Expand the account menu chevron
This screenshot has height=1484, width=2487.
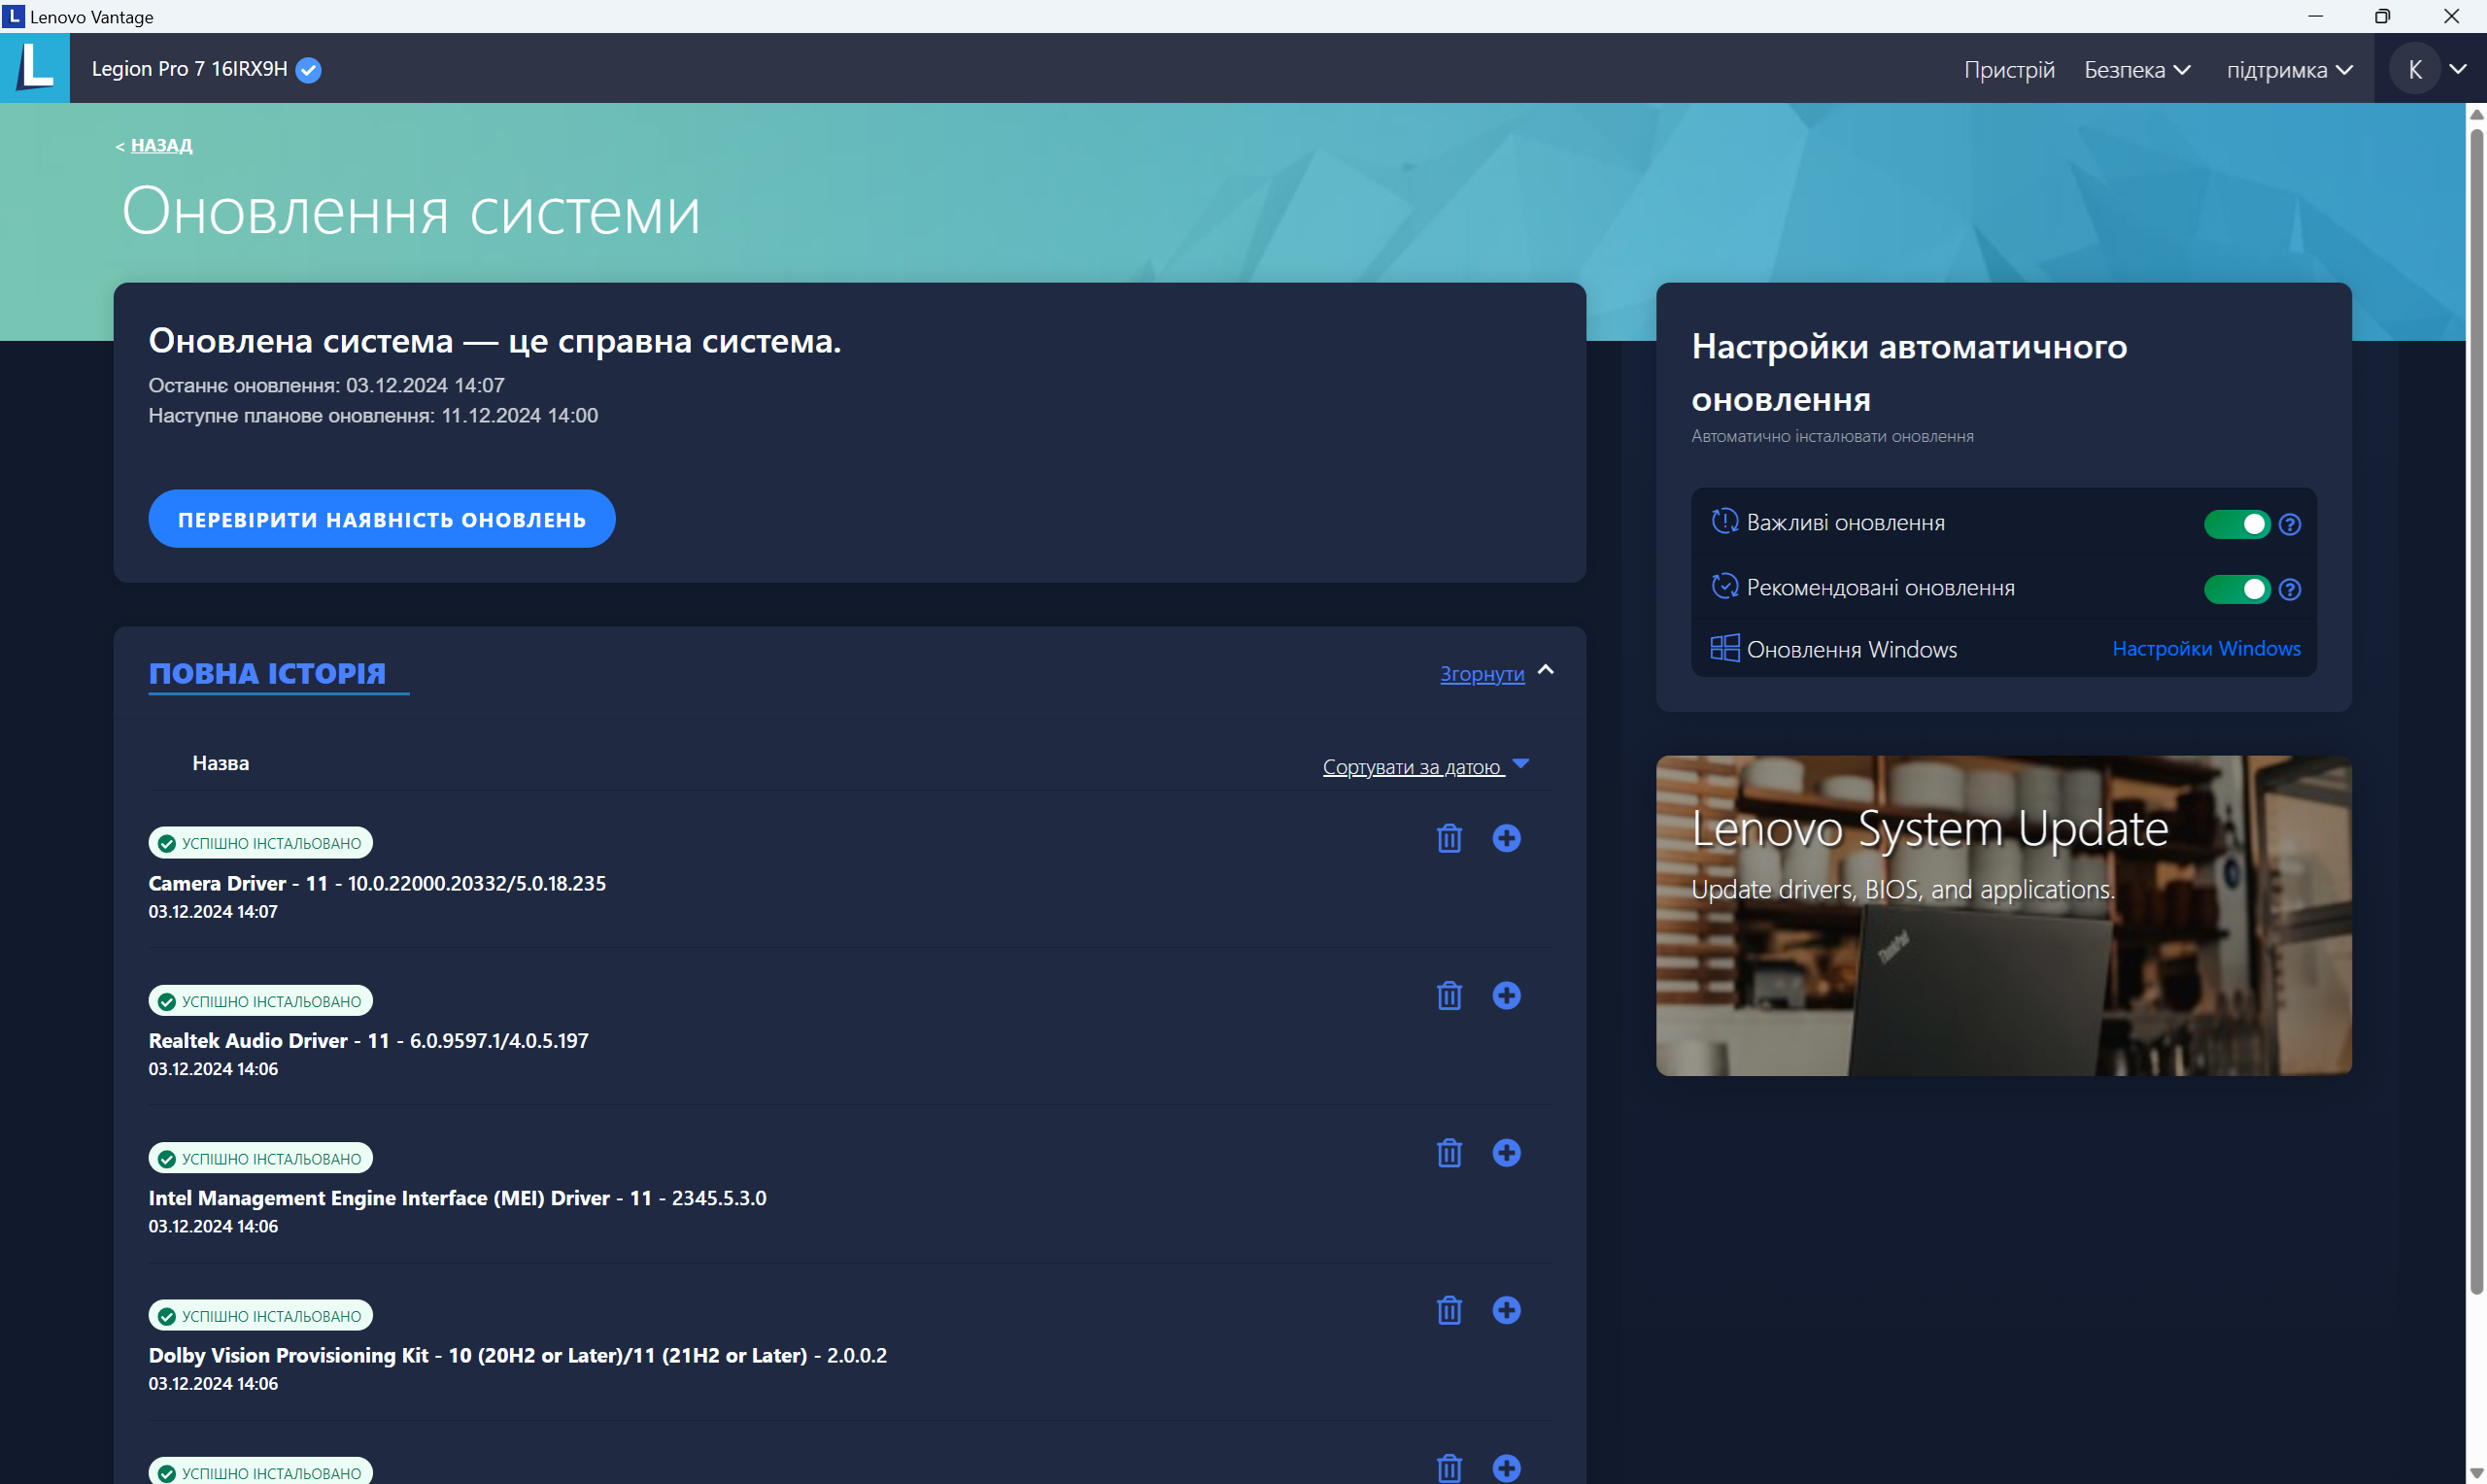[2459, 69]
